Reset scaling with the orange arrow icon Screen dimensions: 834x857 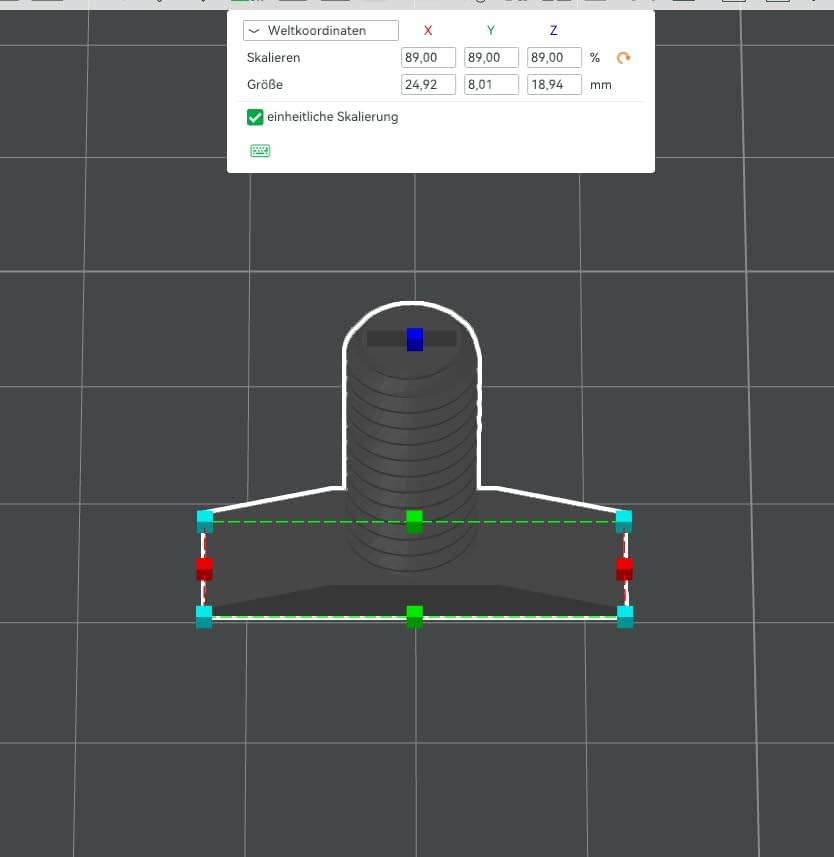pos(623,57)
